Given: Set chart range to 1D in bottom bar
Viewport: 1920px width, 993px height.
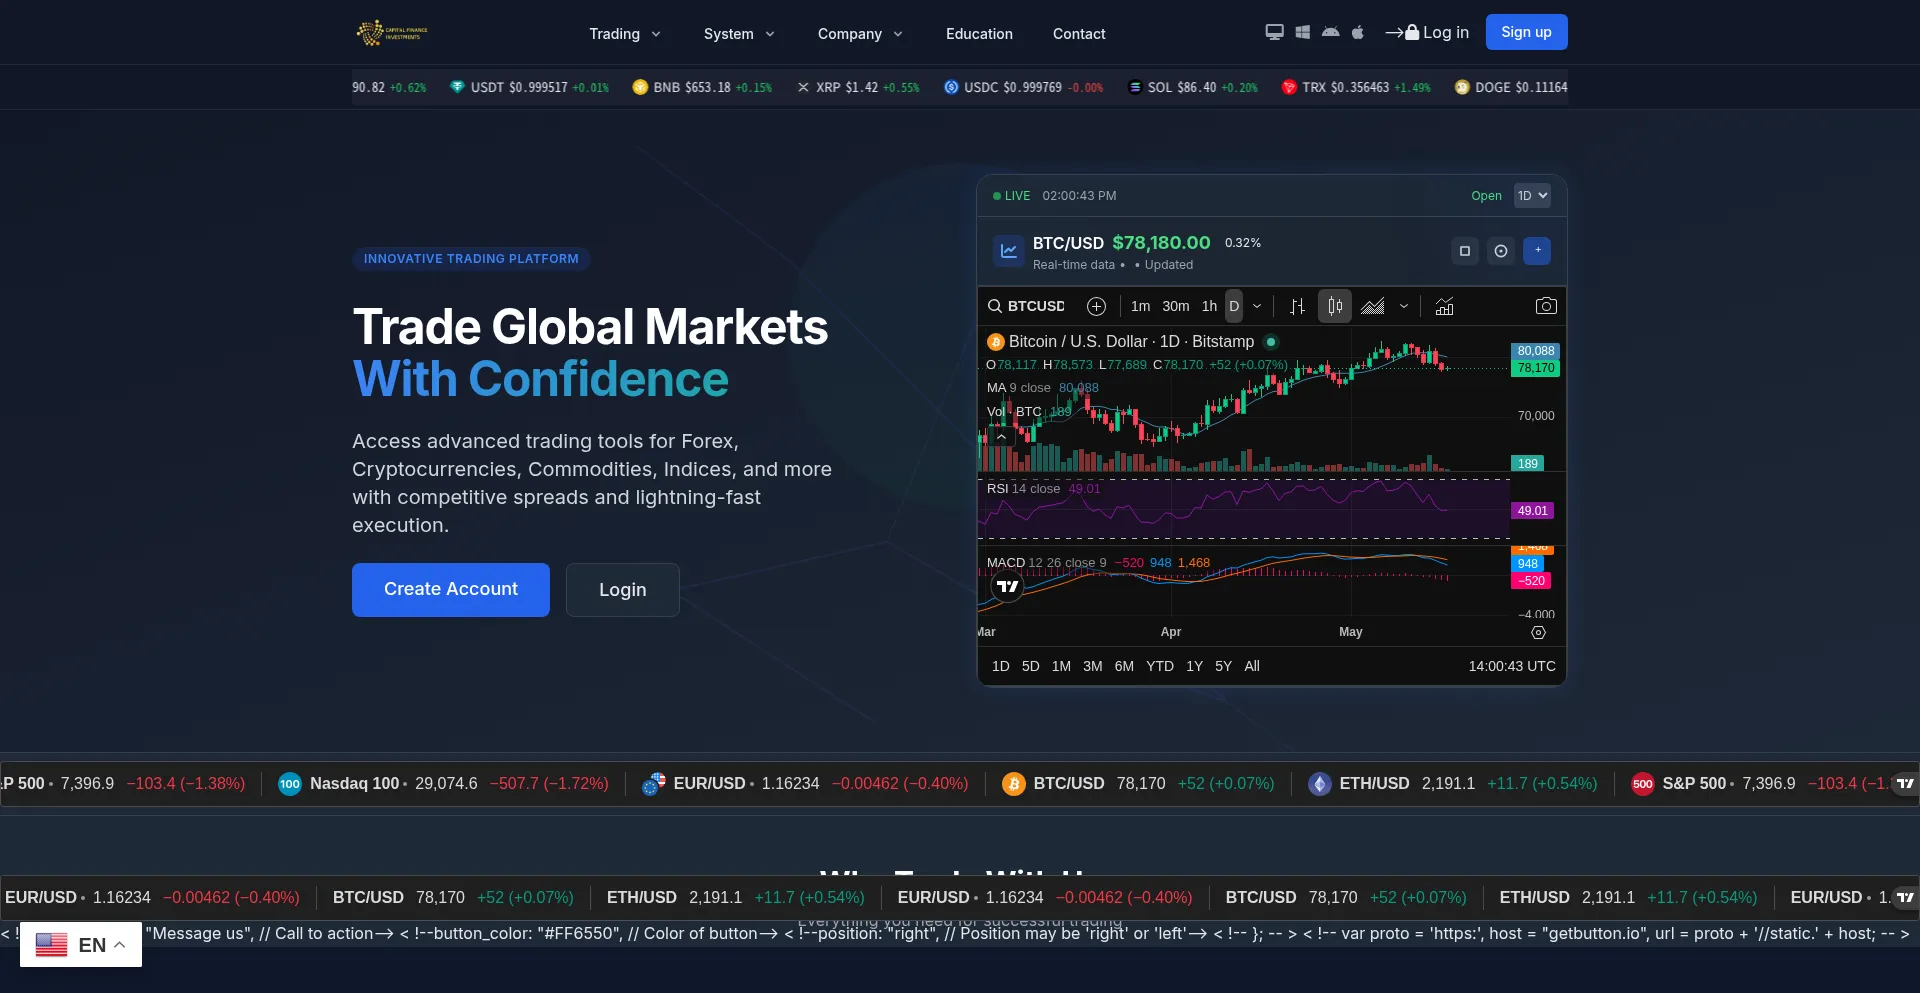Looking at the screenshot, I should tap(1000, 666).
